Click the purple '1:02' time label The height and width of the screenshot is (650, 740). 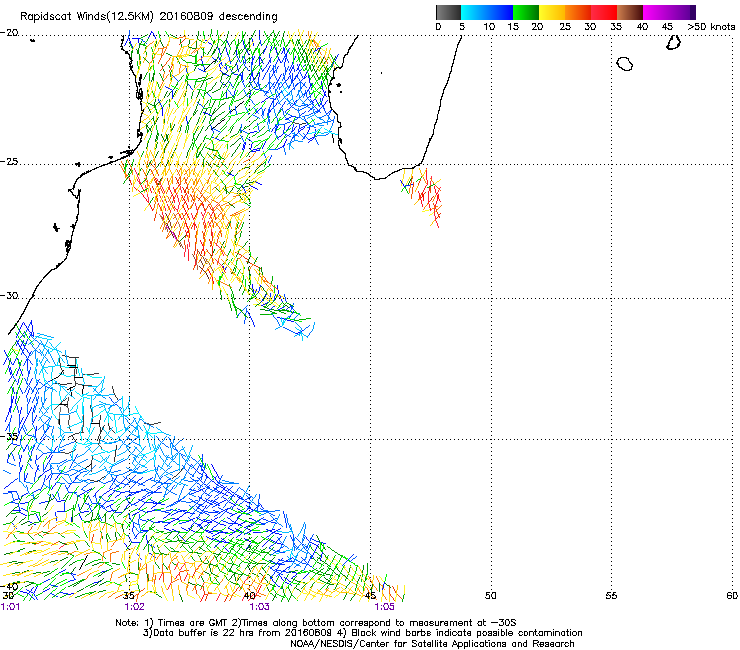(x=135, y=607)
